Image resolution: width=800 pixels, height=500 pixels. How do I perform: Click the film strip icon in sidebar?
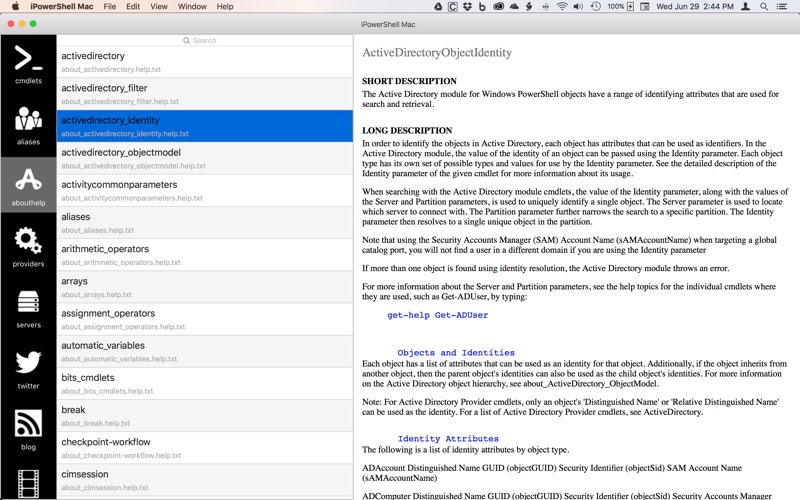pyautogui.click(x=28, y=483)
